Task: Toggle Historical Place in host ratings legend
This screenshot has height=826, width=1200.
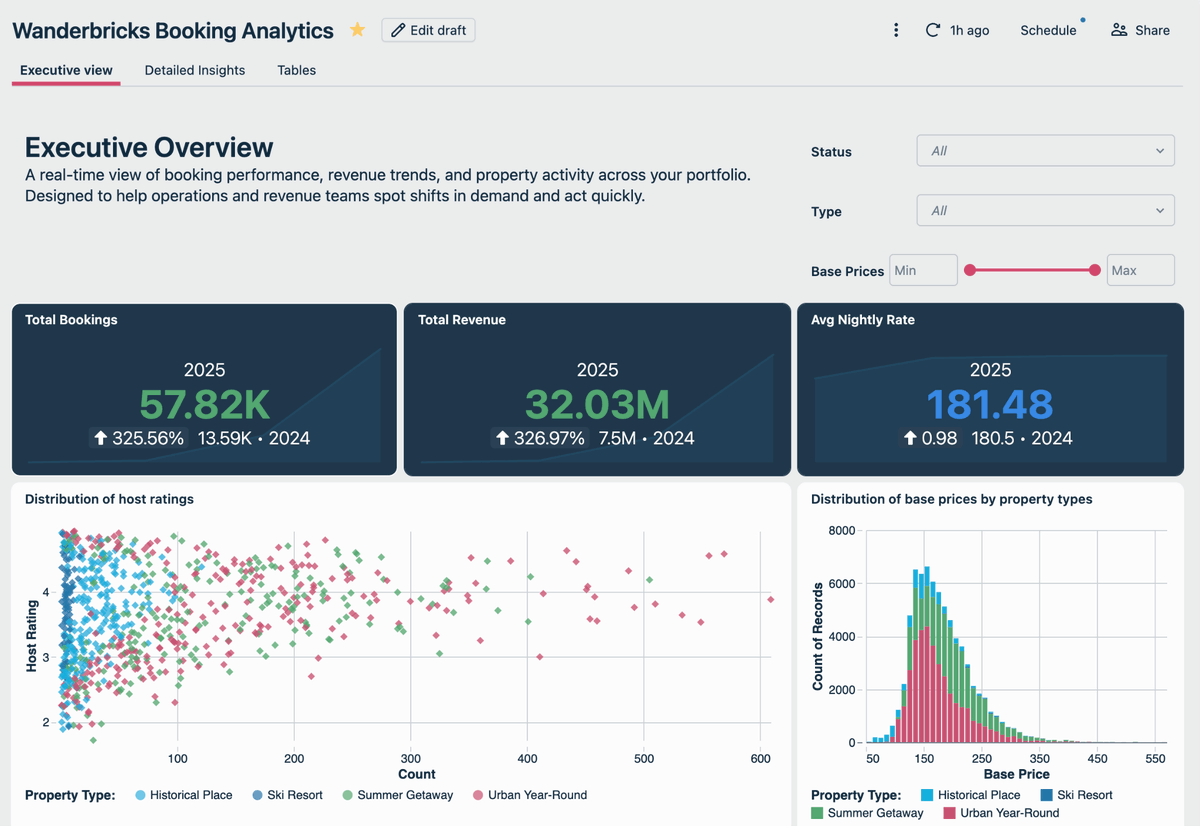Action: point(184,795)
